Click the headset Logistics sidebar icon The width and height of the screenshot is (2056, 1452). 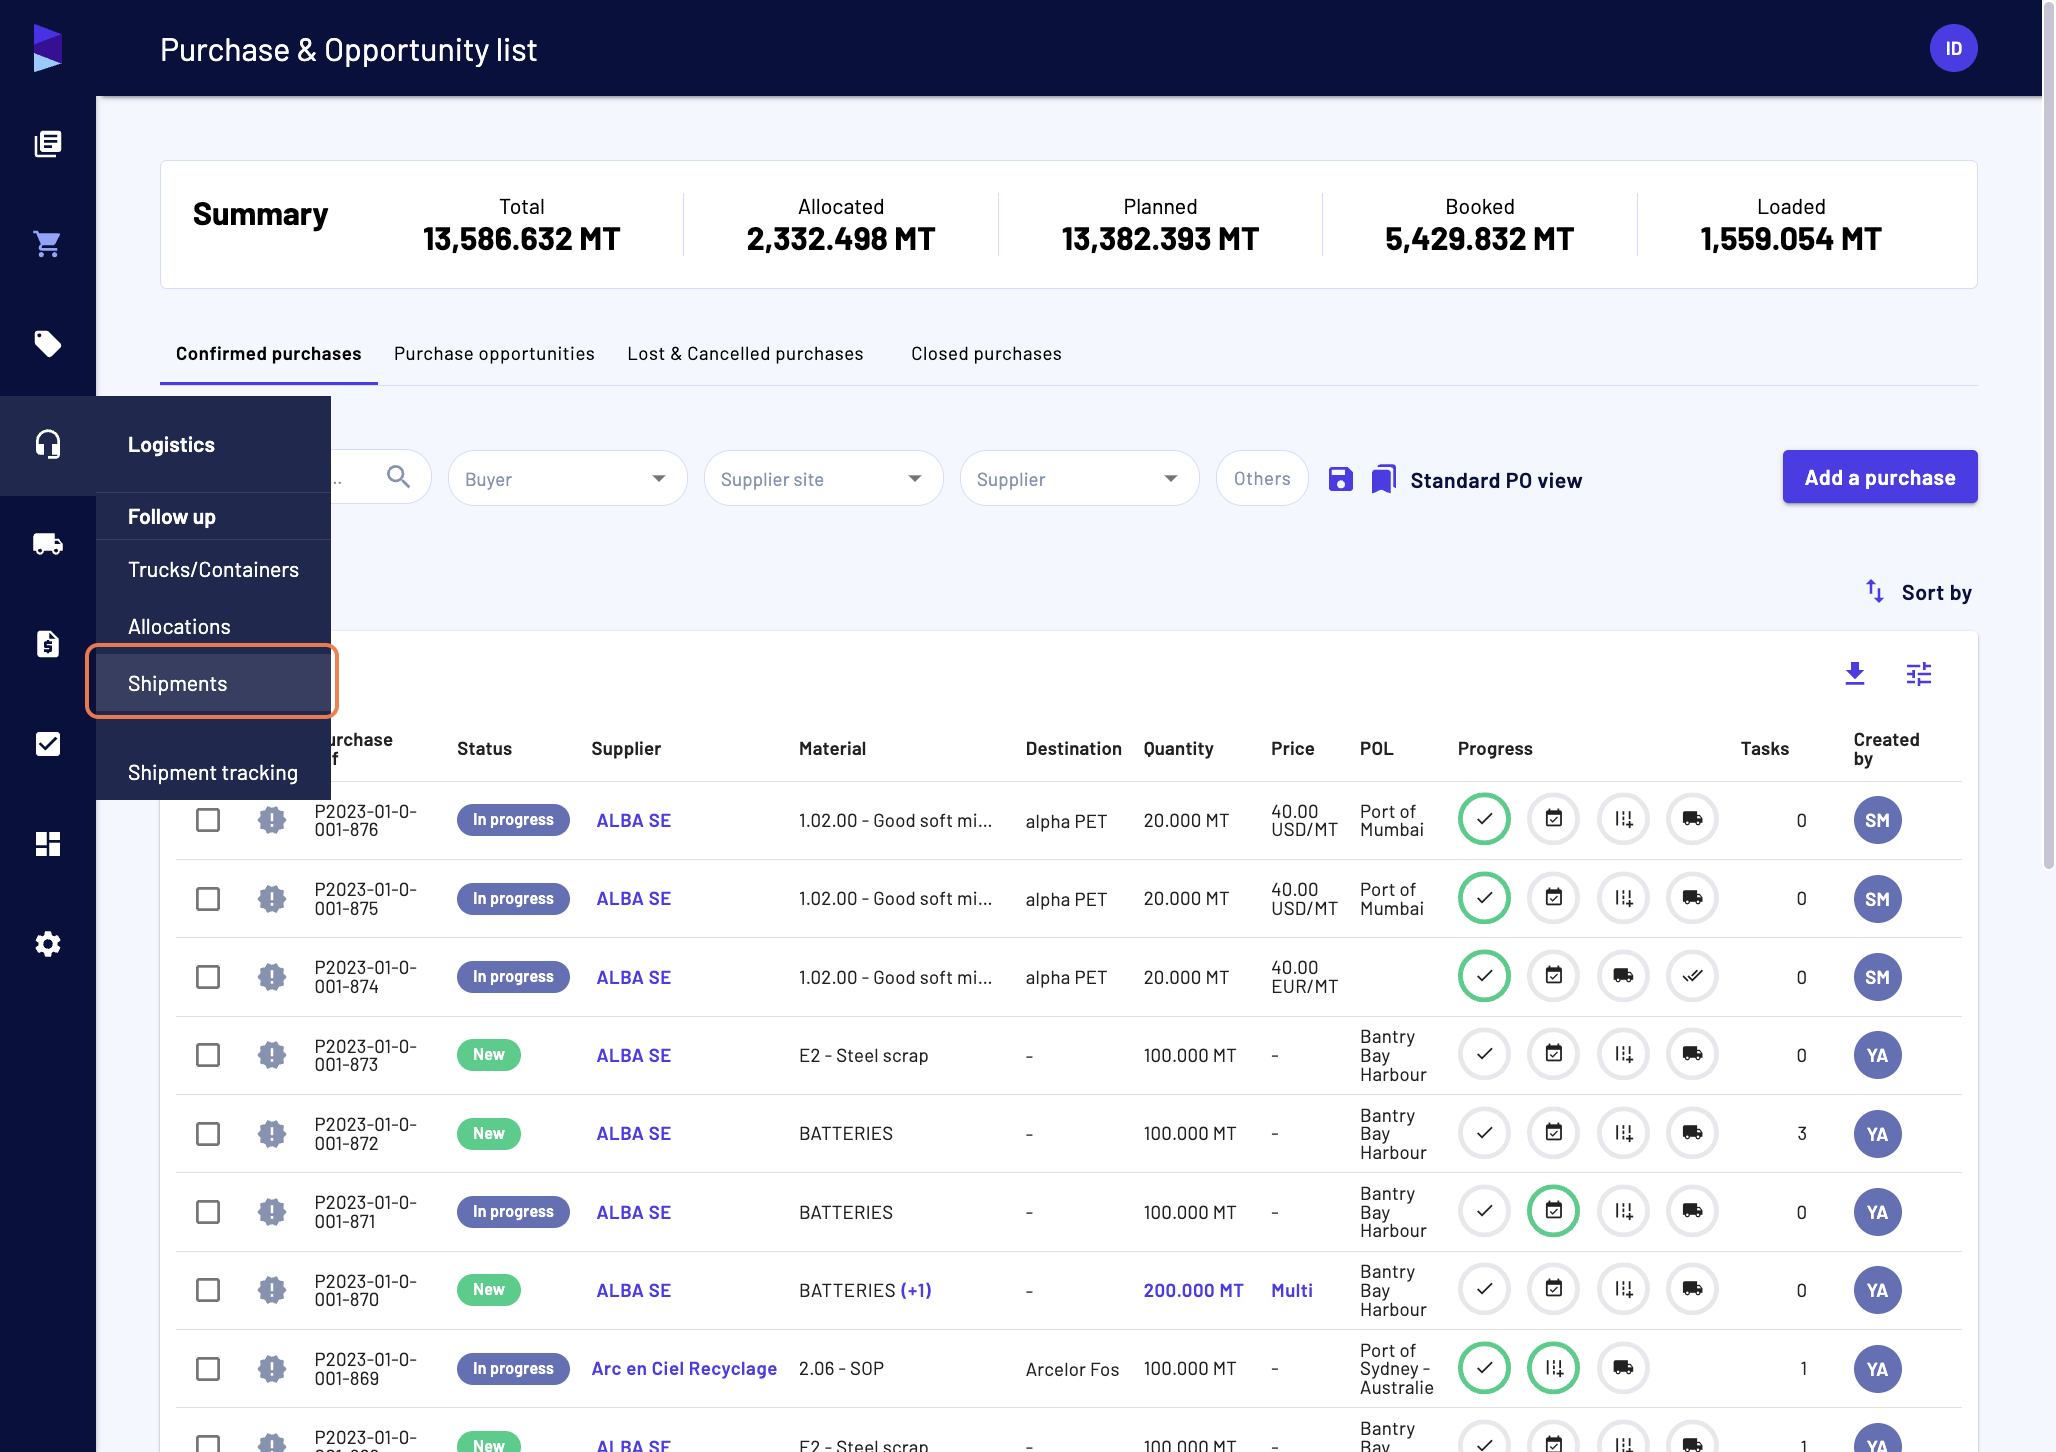click(x=48, y=444)
